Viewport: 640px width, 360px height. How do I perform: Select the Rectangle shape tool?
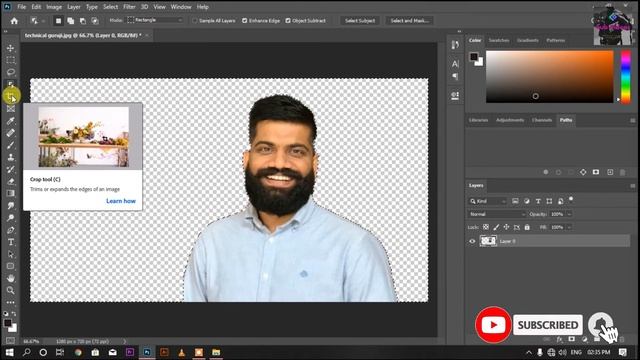tap(11, 266)
